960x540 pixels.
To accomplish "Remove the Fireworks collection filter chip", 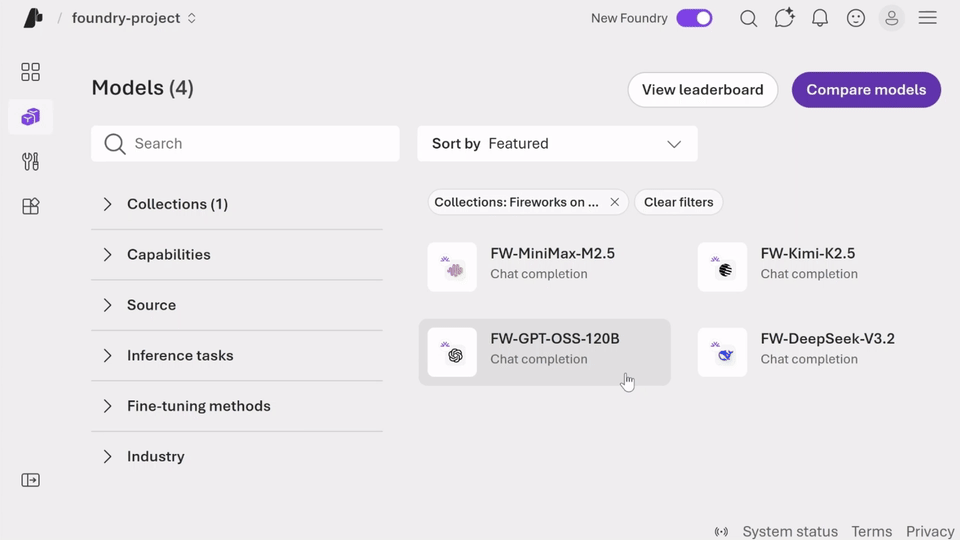I will tap(615, 202).
